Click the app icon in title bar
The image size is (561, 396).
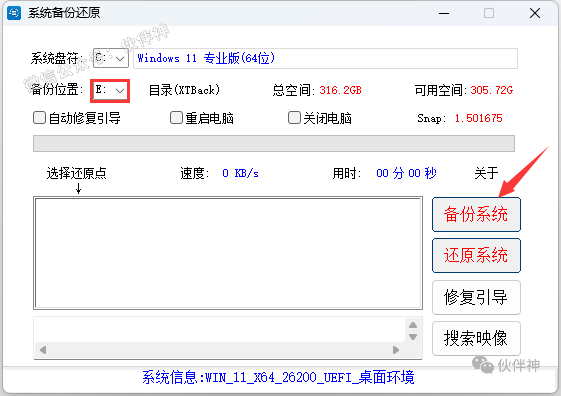coord(14,13)
